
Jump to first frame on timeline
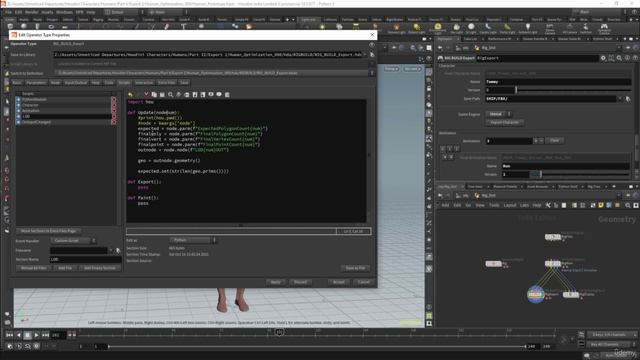coord(9,335)
